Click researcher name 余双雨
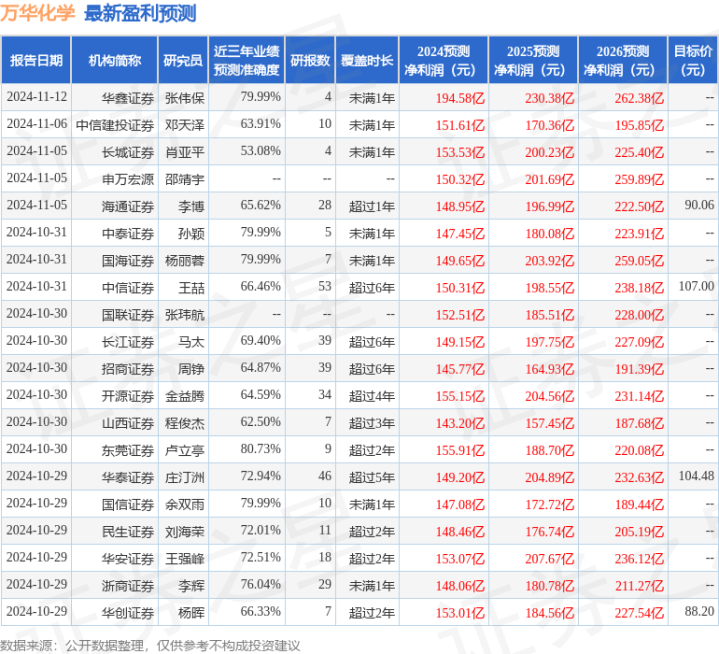This screenshot has height=654, width=719. pos(184,504)
